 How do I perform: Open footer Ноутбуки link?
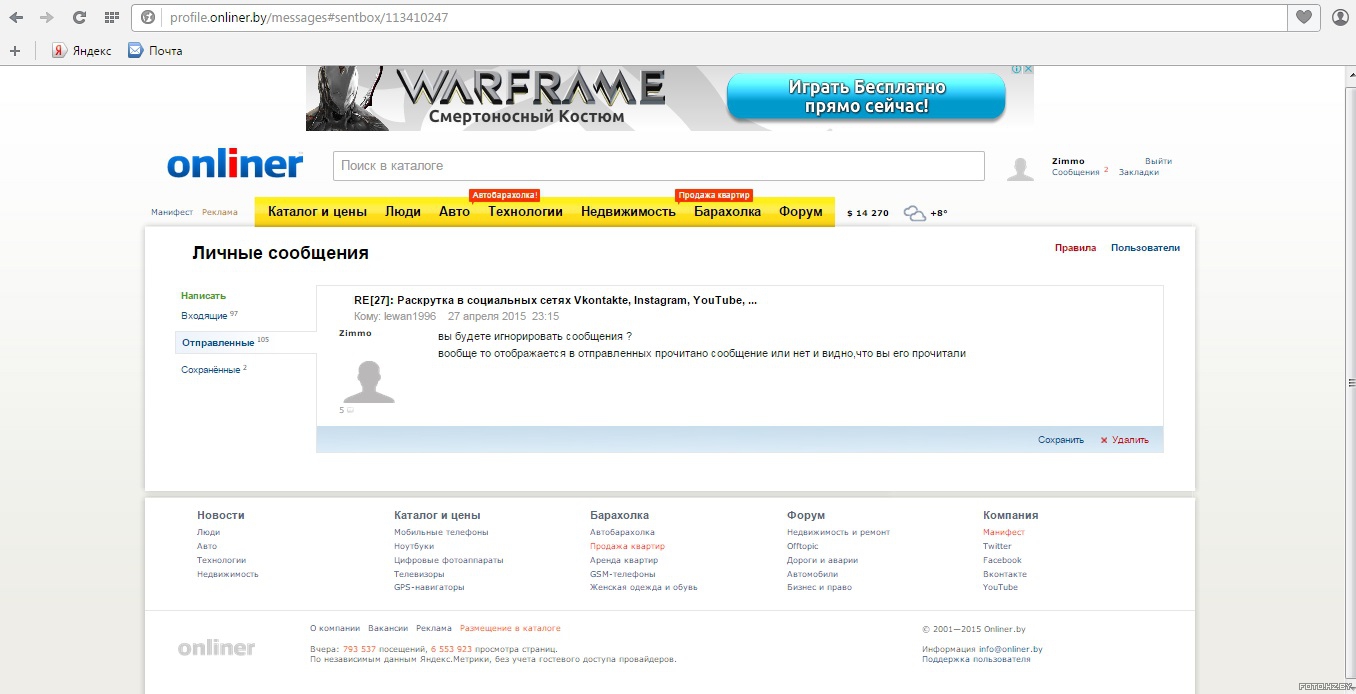(x=414, y=546)
